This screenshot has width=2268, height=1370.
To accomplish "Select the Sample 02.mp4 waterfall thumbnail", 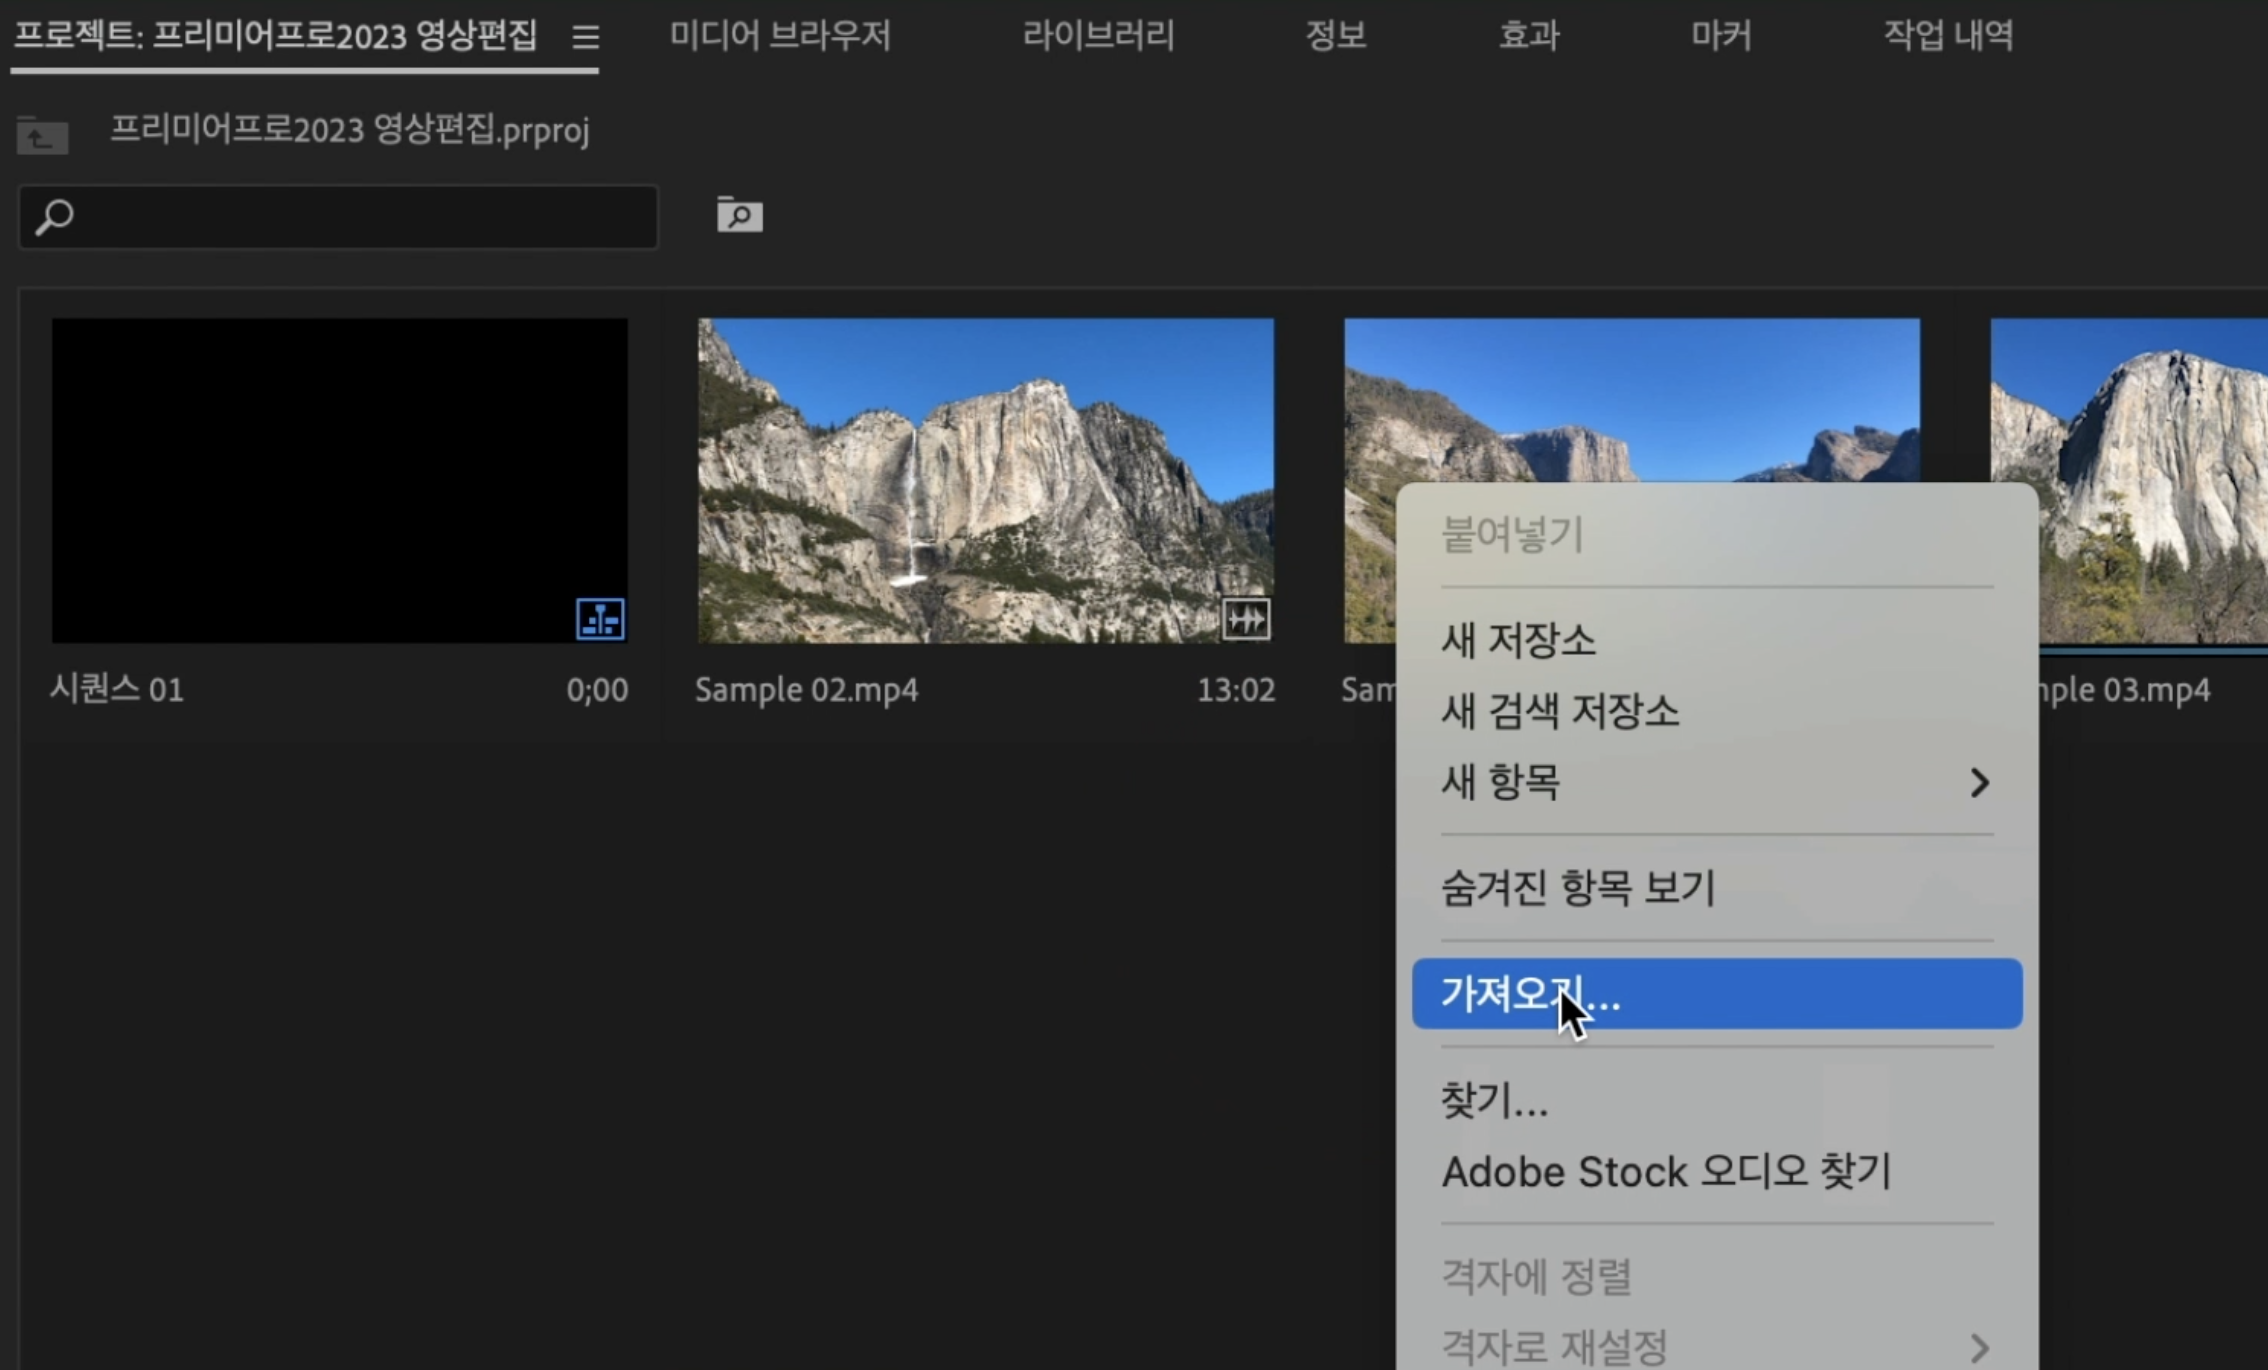I will pos(985,480).
